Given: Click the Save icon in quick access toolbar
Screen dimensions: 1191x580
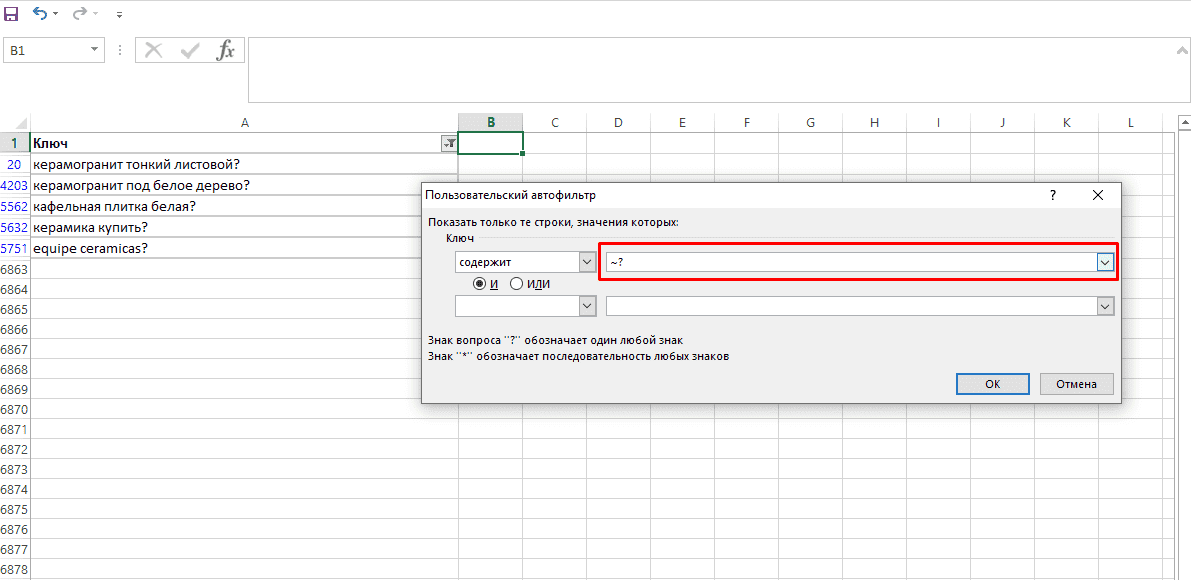Looking at the screenshot, I should point(11,14).
